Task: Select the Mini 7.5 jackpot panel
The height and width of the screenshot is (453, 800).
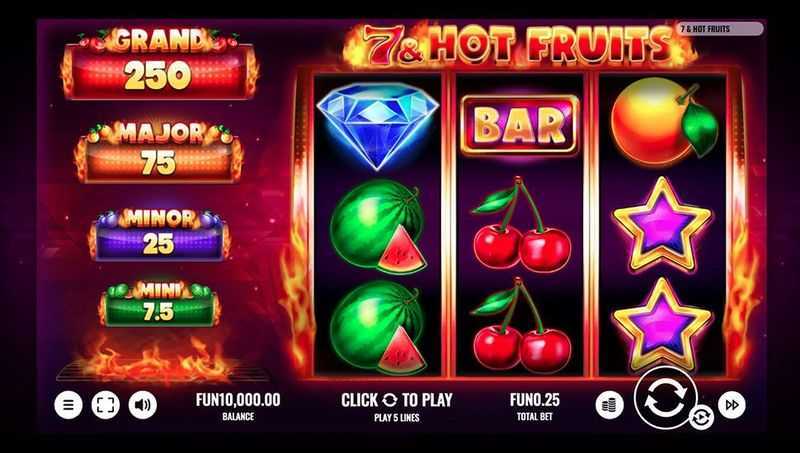Action: (x=159, y=304)
